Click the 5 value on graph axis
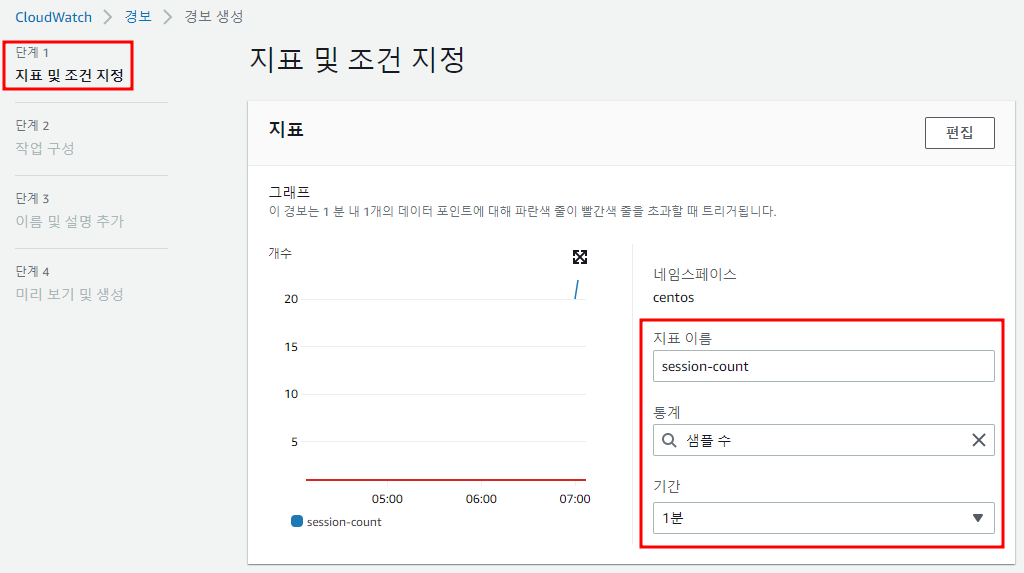The image size is (1024, 573). point(295,442)
